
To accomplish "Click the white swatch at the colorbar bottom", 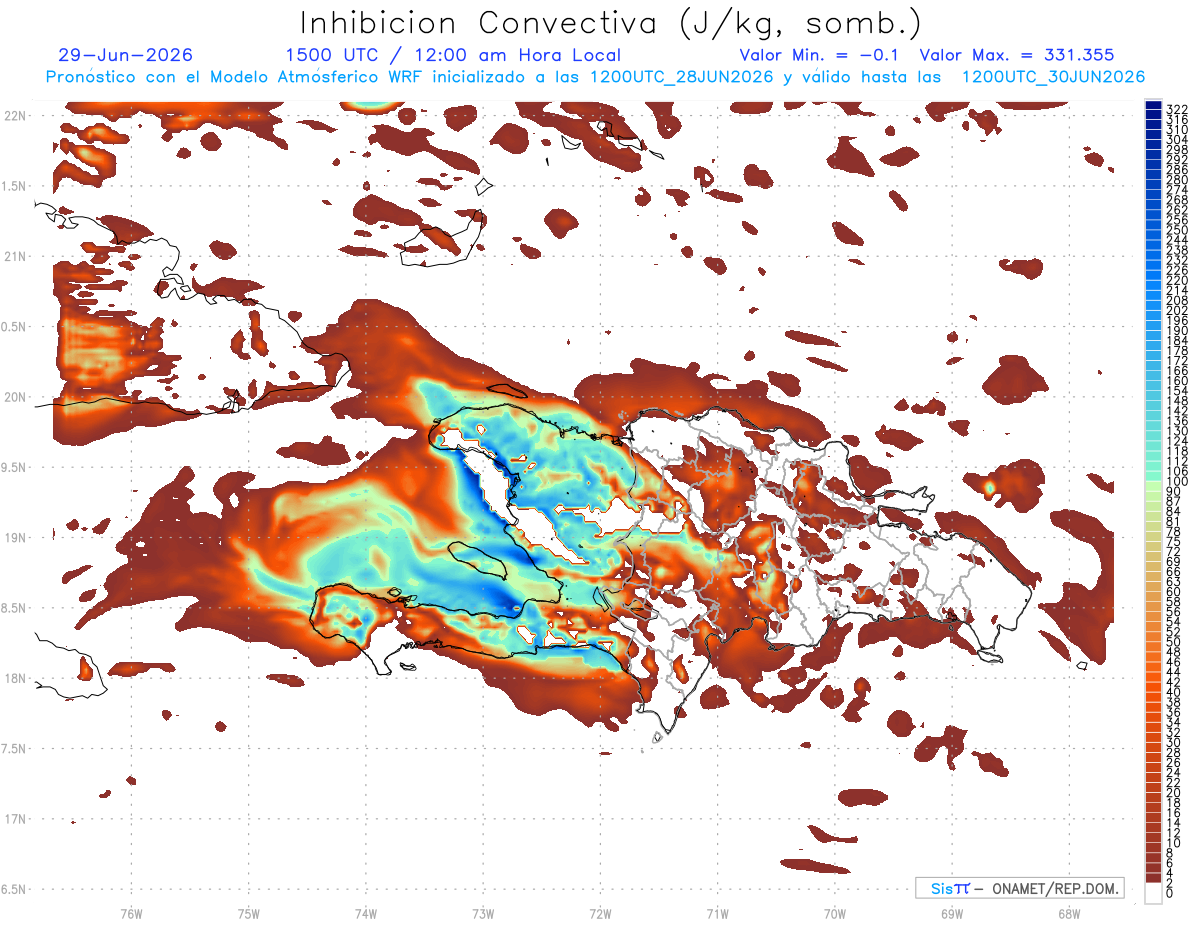I will click(1153, 892).
